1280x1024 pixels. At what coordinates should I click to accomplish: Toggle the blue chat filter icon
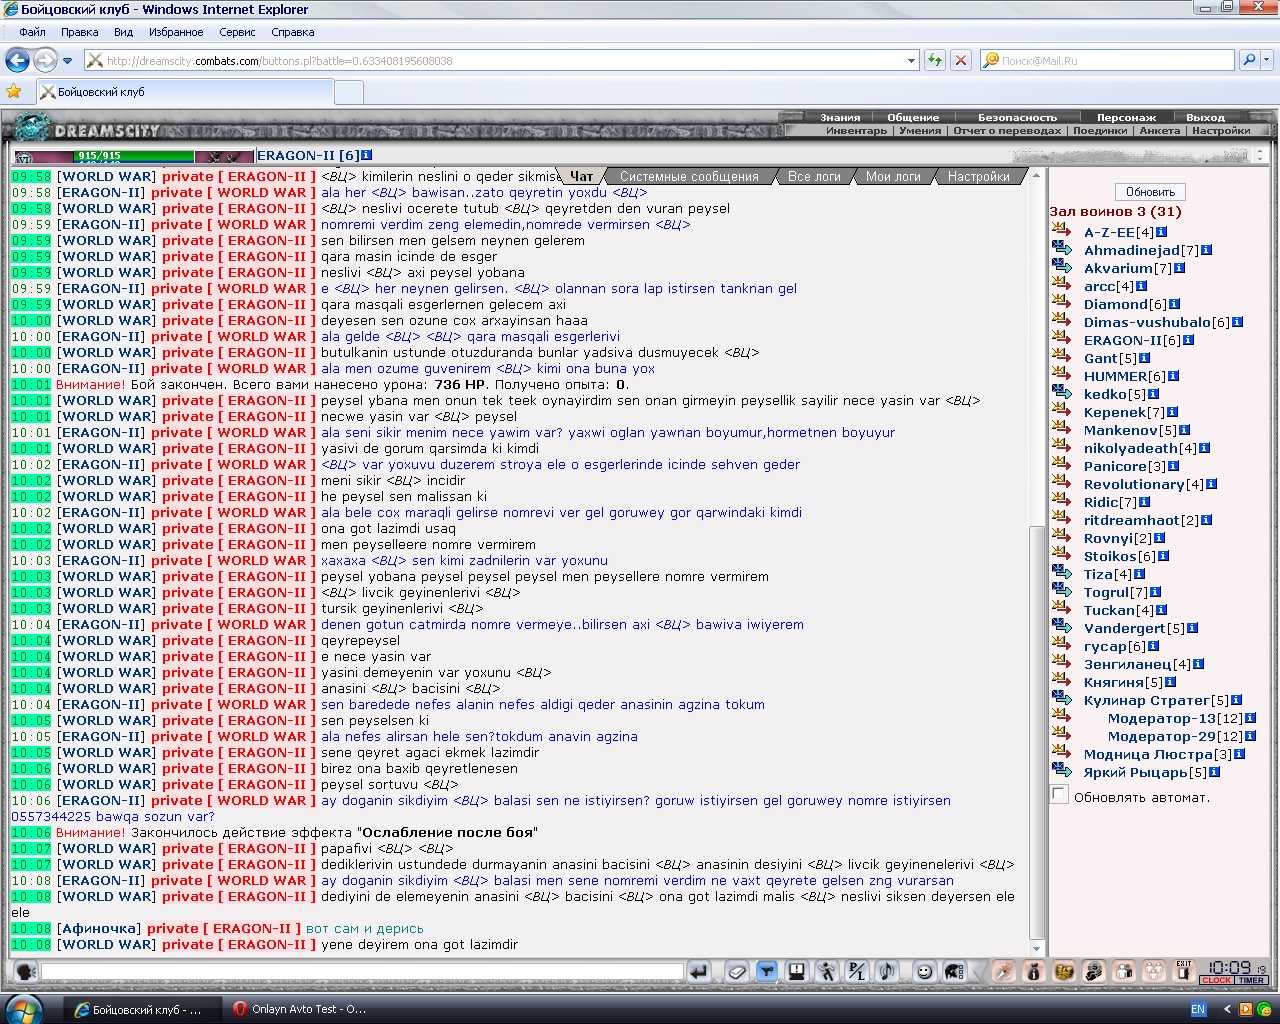(x=767, y=971)
